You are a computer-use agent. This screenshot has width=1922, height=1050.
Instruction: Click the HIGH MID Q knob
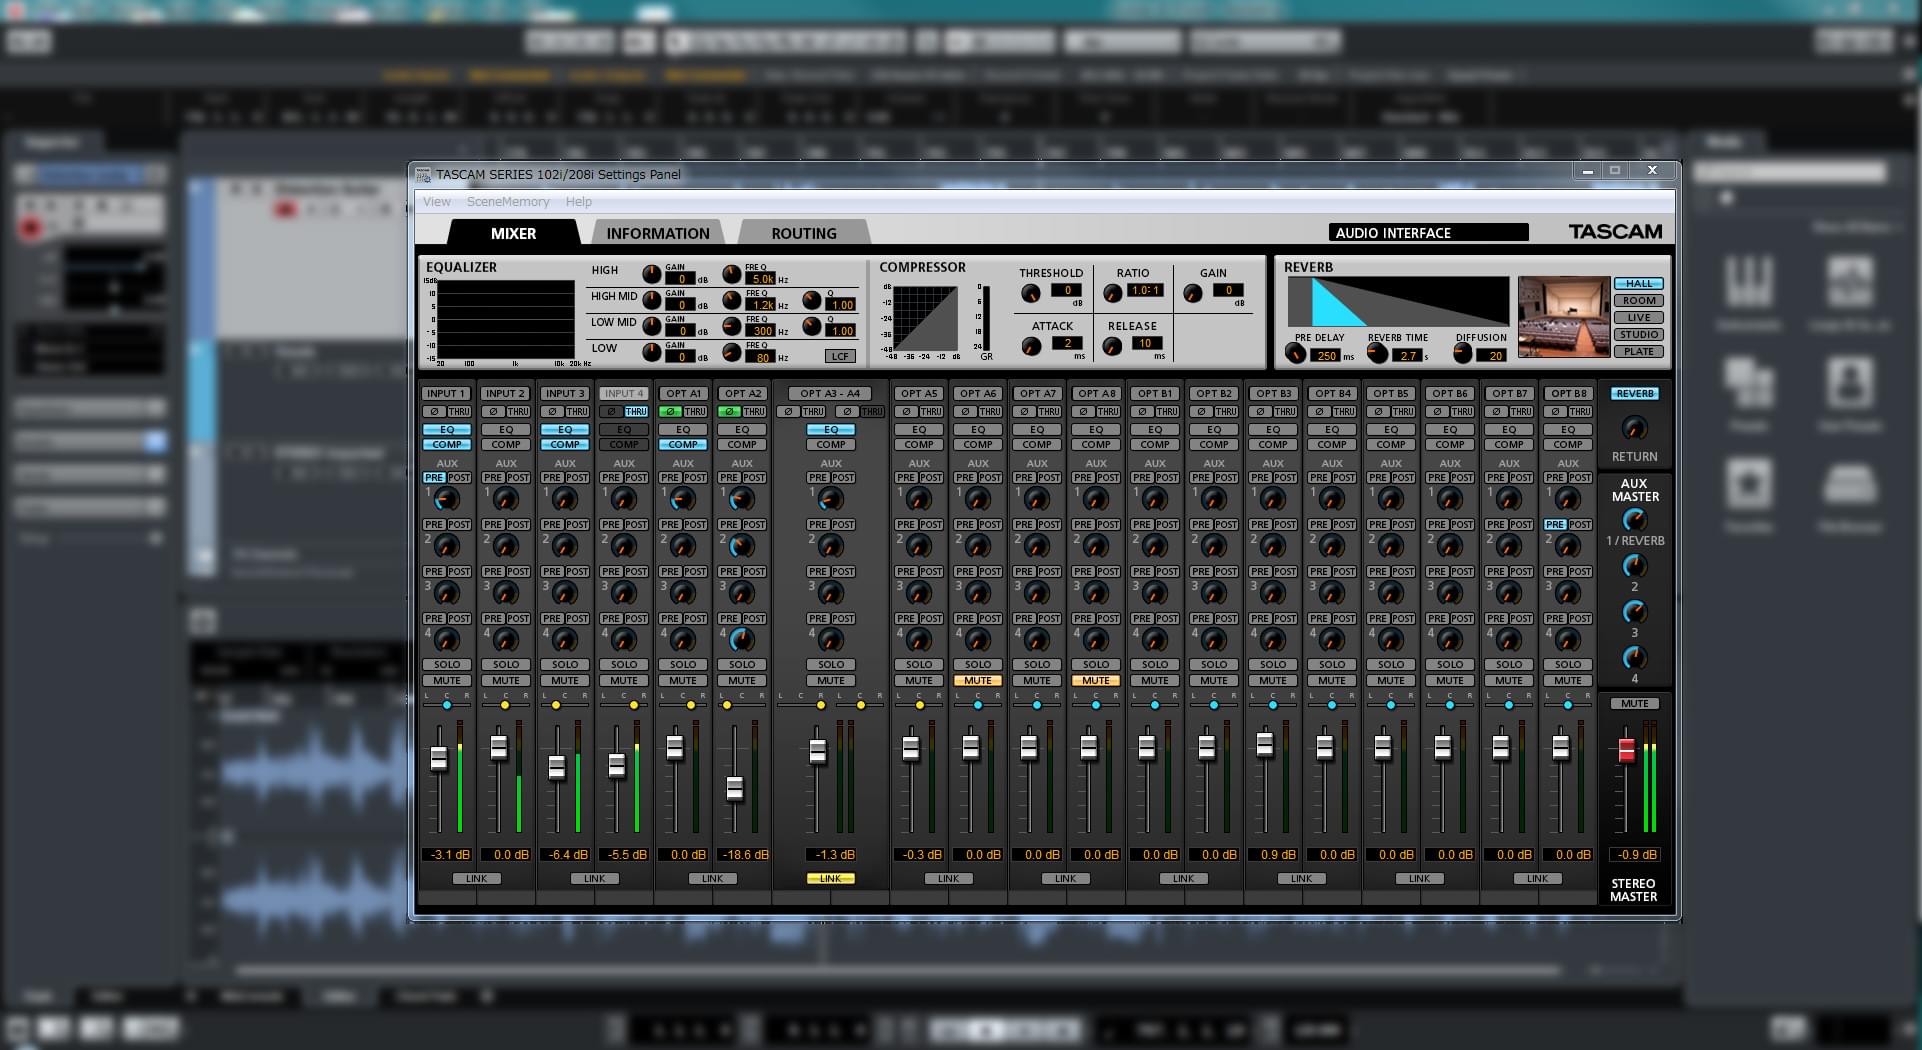pyautogui.click(x=811, y=299)
